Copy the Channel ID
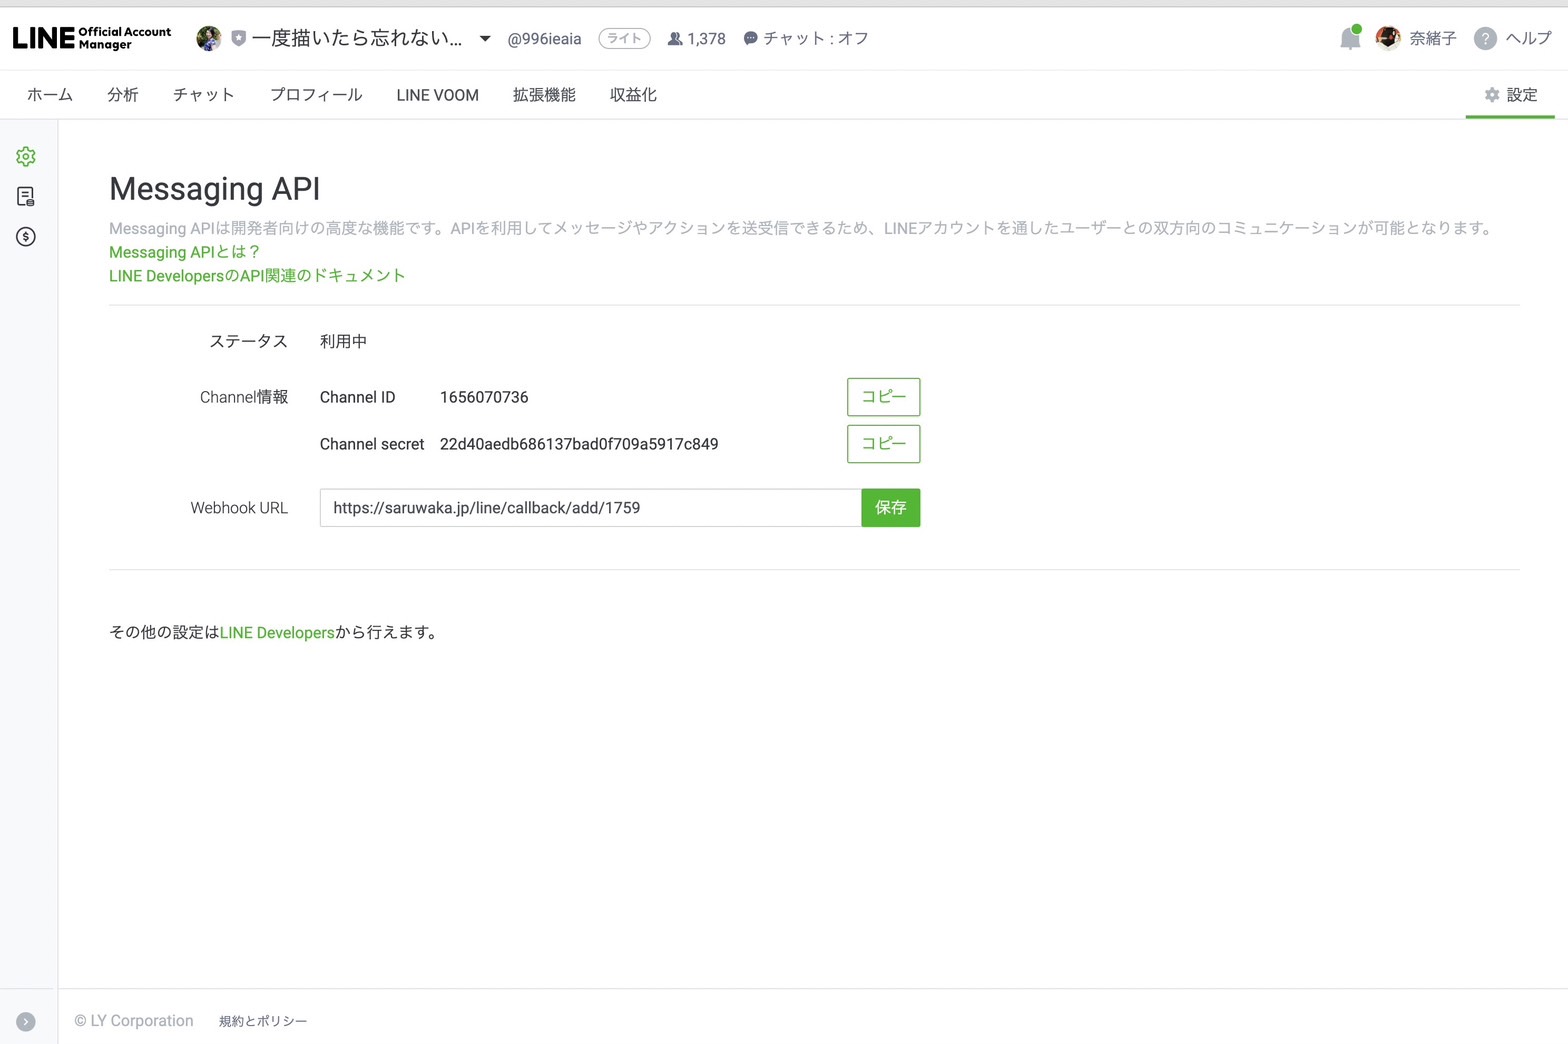 point(884,397)
